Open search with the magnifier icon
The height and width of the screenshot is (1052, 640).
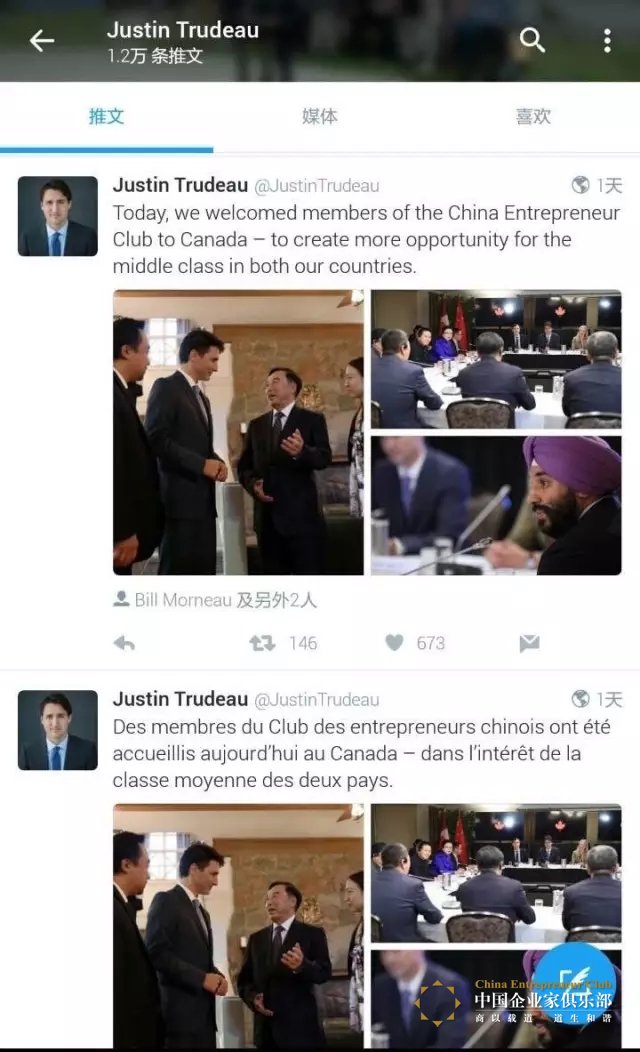(x=532, y=40)
